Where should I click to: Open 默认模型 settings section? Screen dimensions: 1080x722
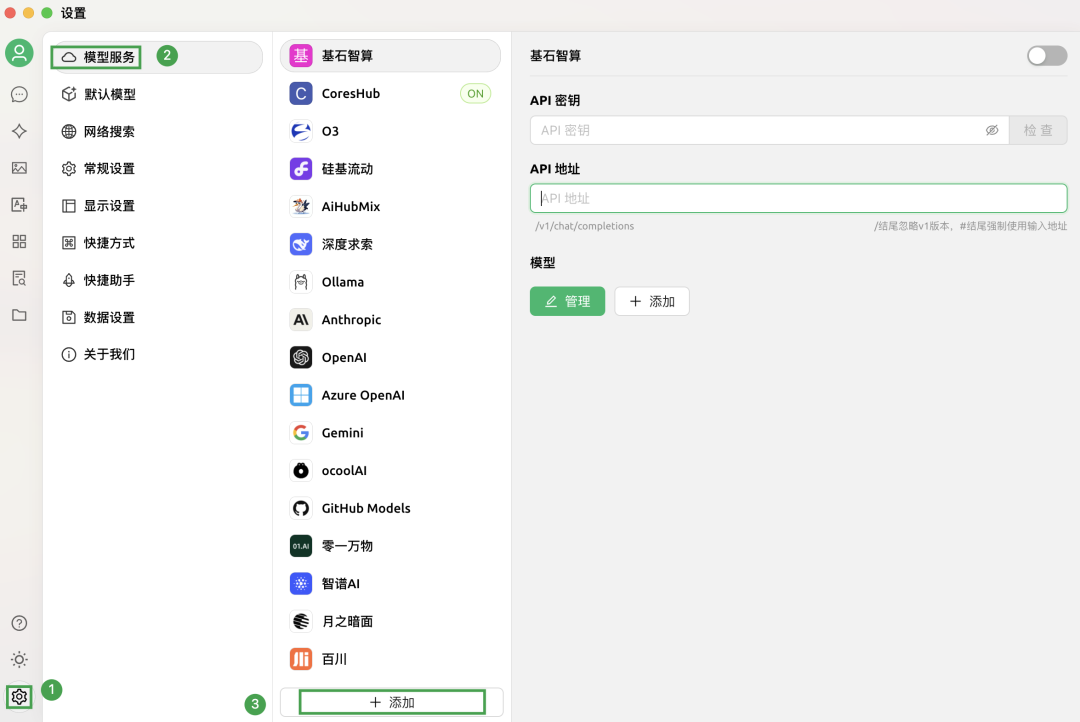tap(156, 94)
